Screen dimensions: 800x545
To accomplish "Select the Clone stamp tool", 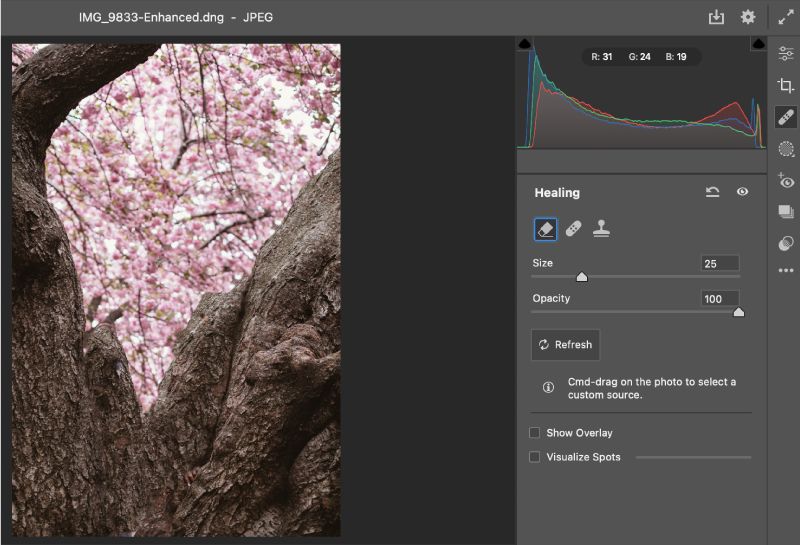I will click(x=602, y=229).
